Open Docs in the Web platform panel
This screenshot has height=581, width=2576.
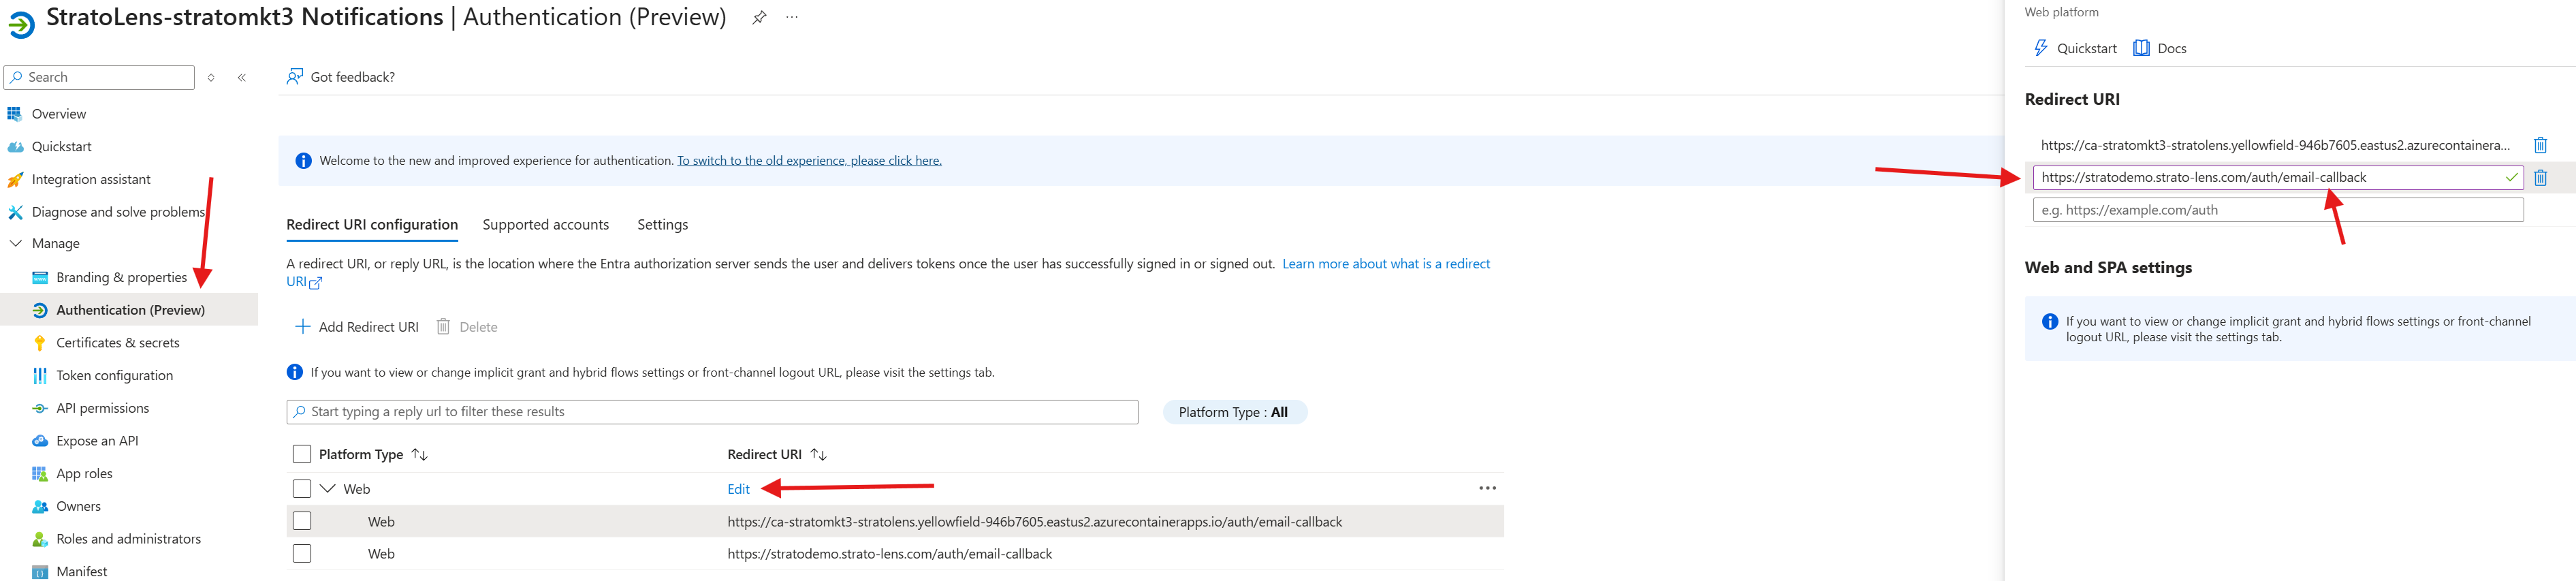pos(2160,48)
